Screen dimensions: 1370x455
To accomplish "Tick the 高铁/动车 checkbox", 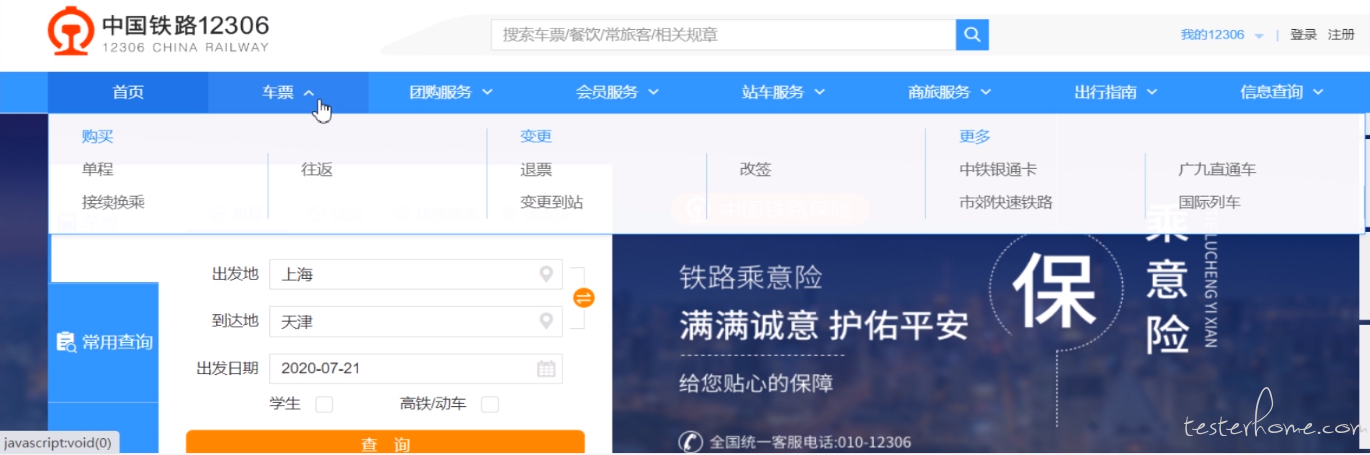I will pyautogui.click(x=490, y=405).
